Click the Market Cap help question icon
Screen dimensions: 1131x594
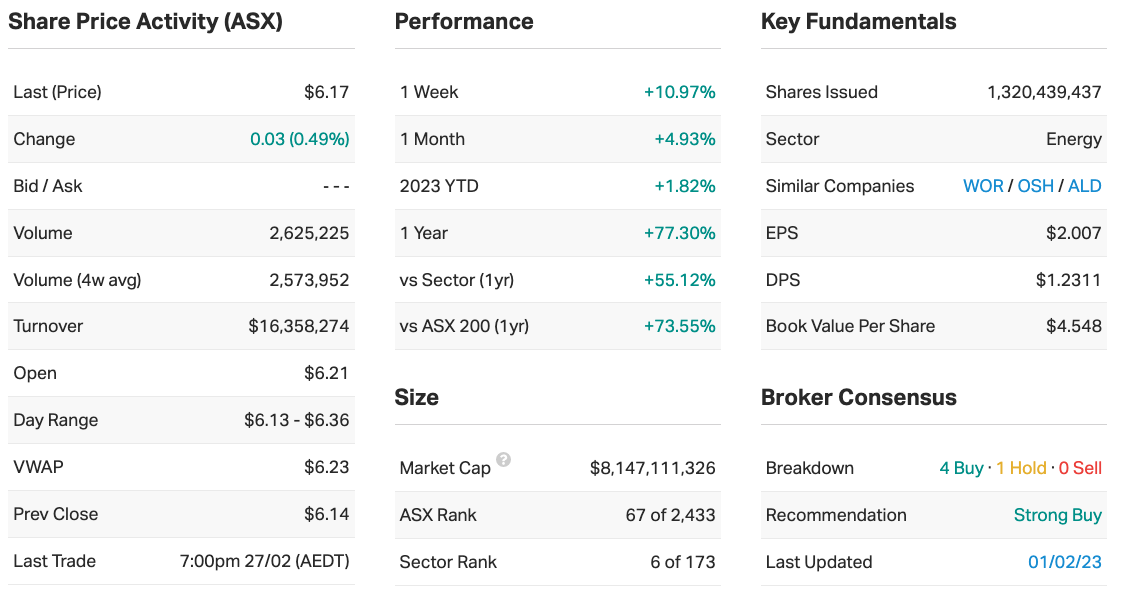[504, 460]
